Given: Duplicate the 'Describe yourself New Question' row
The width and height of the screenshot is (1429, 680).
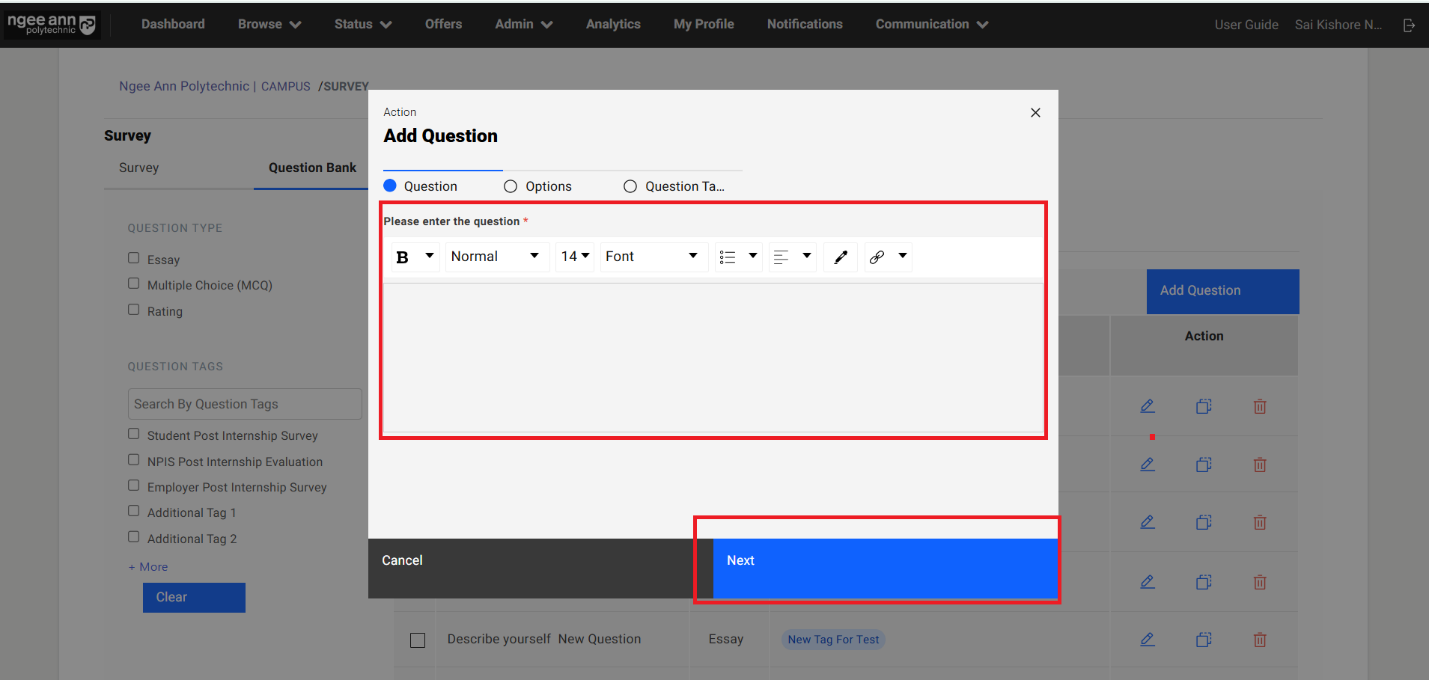Looking at the screenshot, I should [x=1204, y=639].
